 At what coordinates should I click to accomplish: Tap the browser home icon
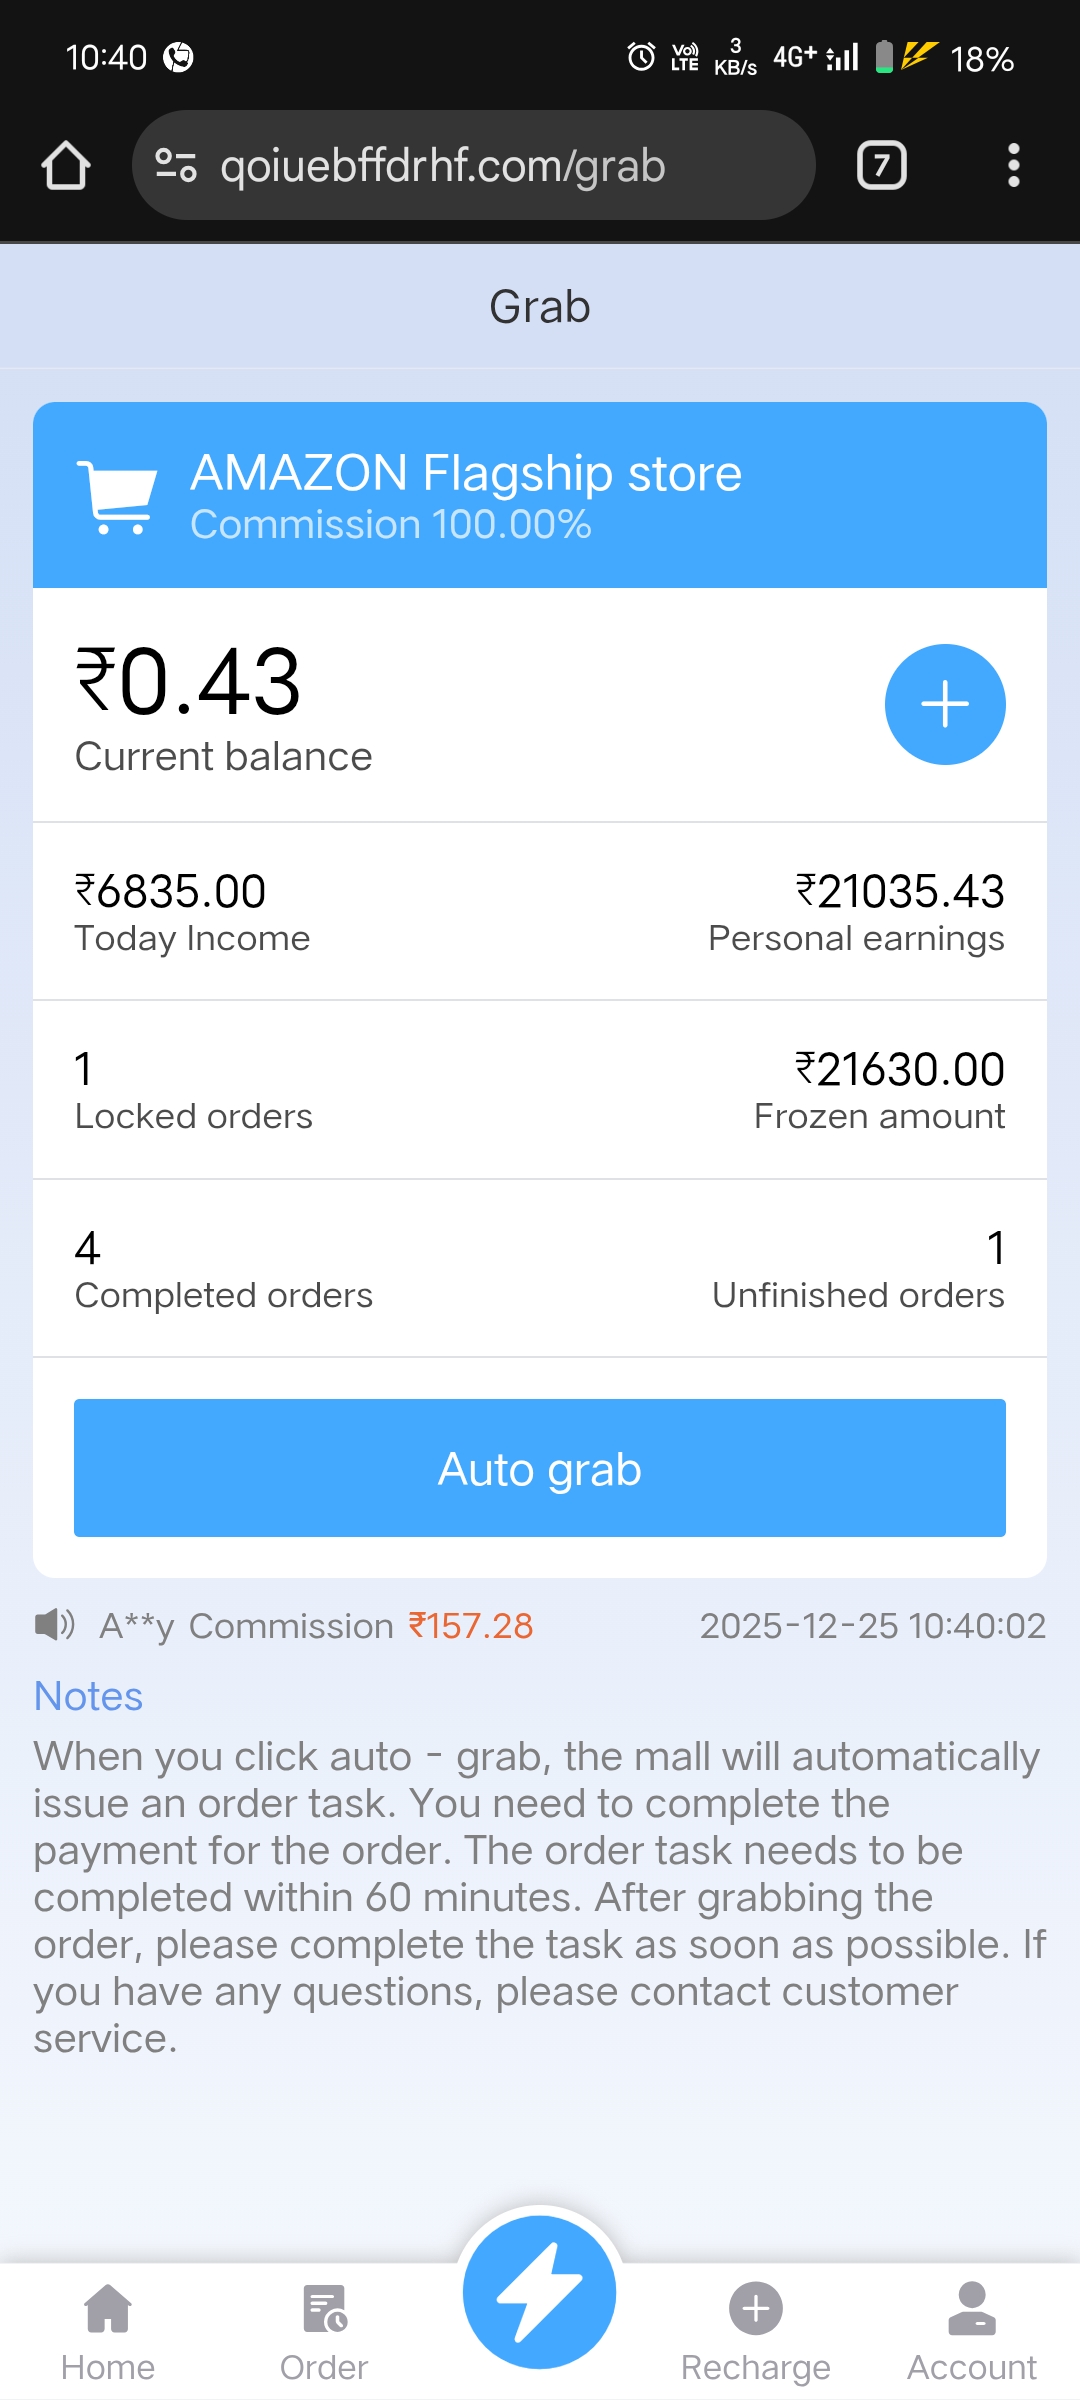(x=66, y=165)
